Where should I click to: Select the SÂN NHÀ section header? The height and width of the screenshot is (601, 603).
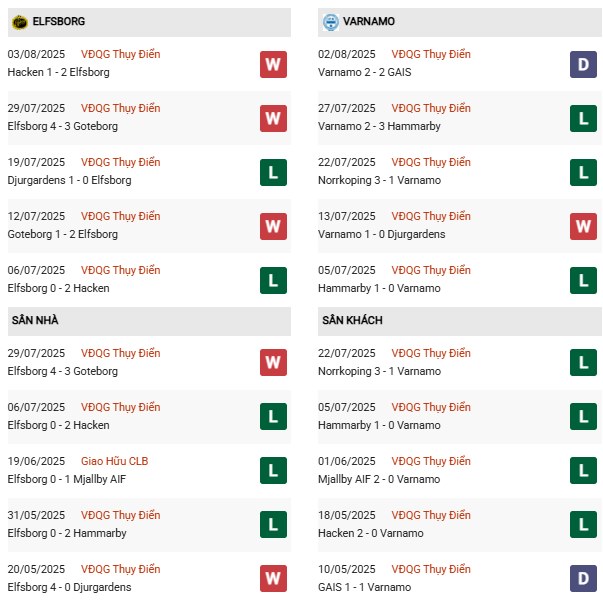coord(35,320)
